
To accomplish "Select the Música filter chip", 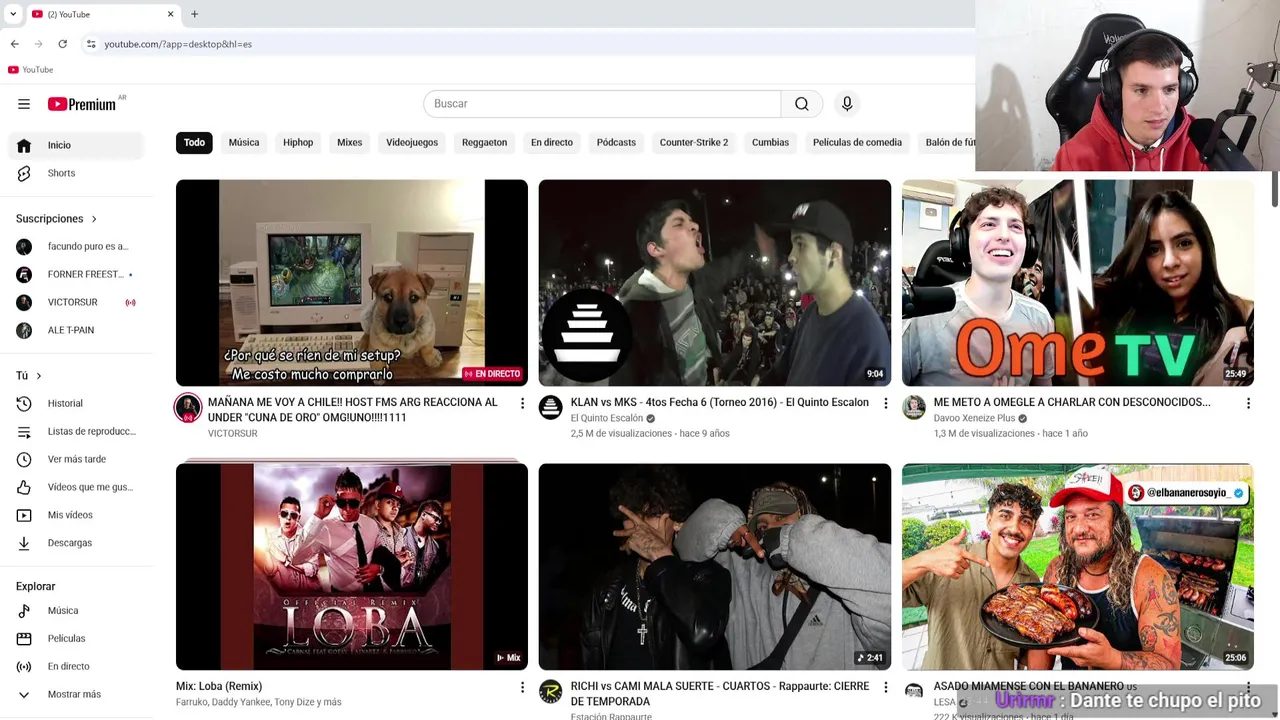I will 244,142.
